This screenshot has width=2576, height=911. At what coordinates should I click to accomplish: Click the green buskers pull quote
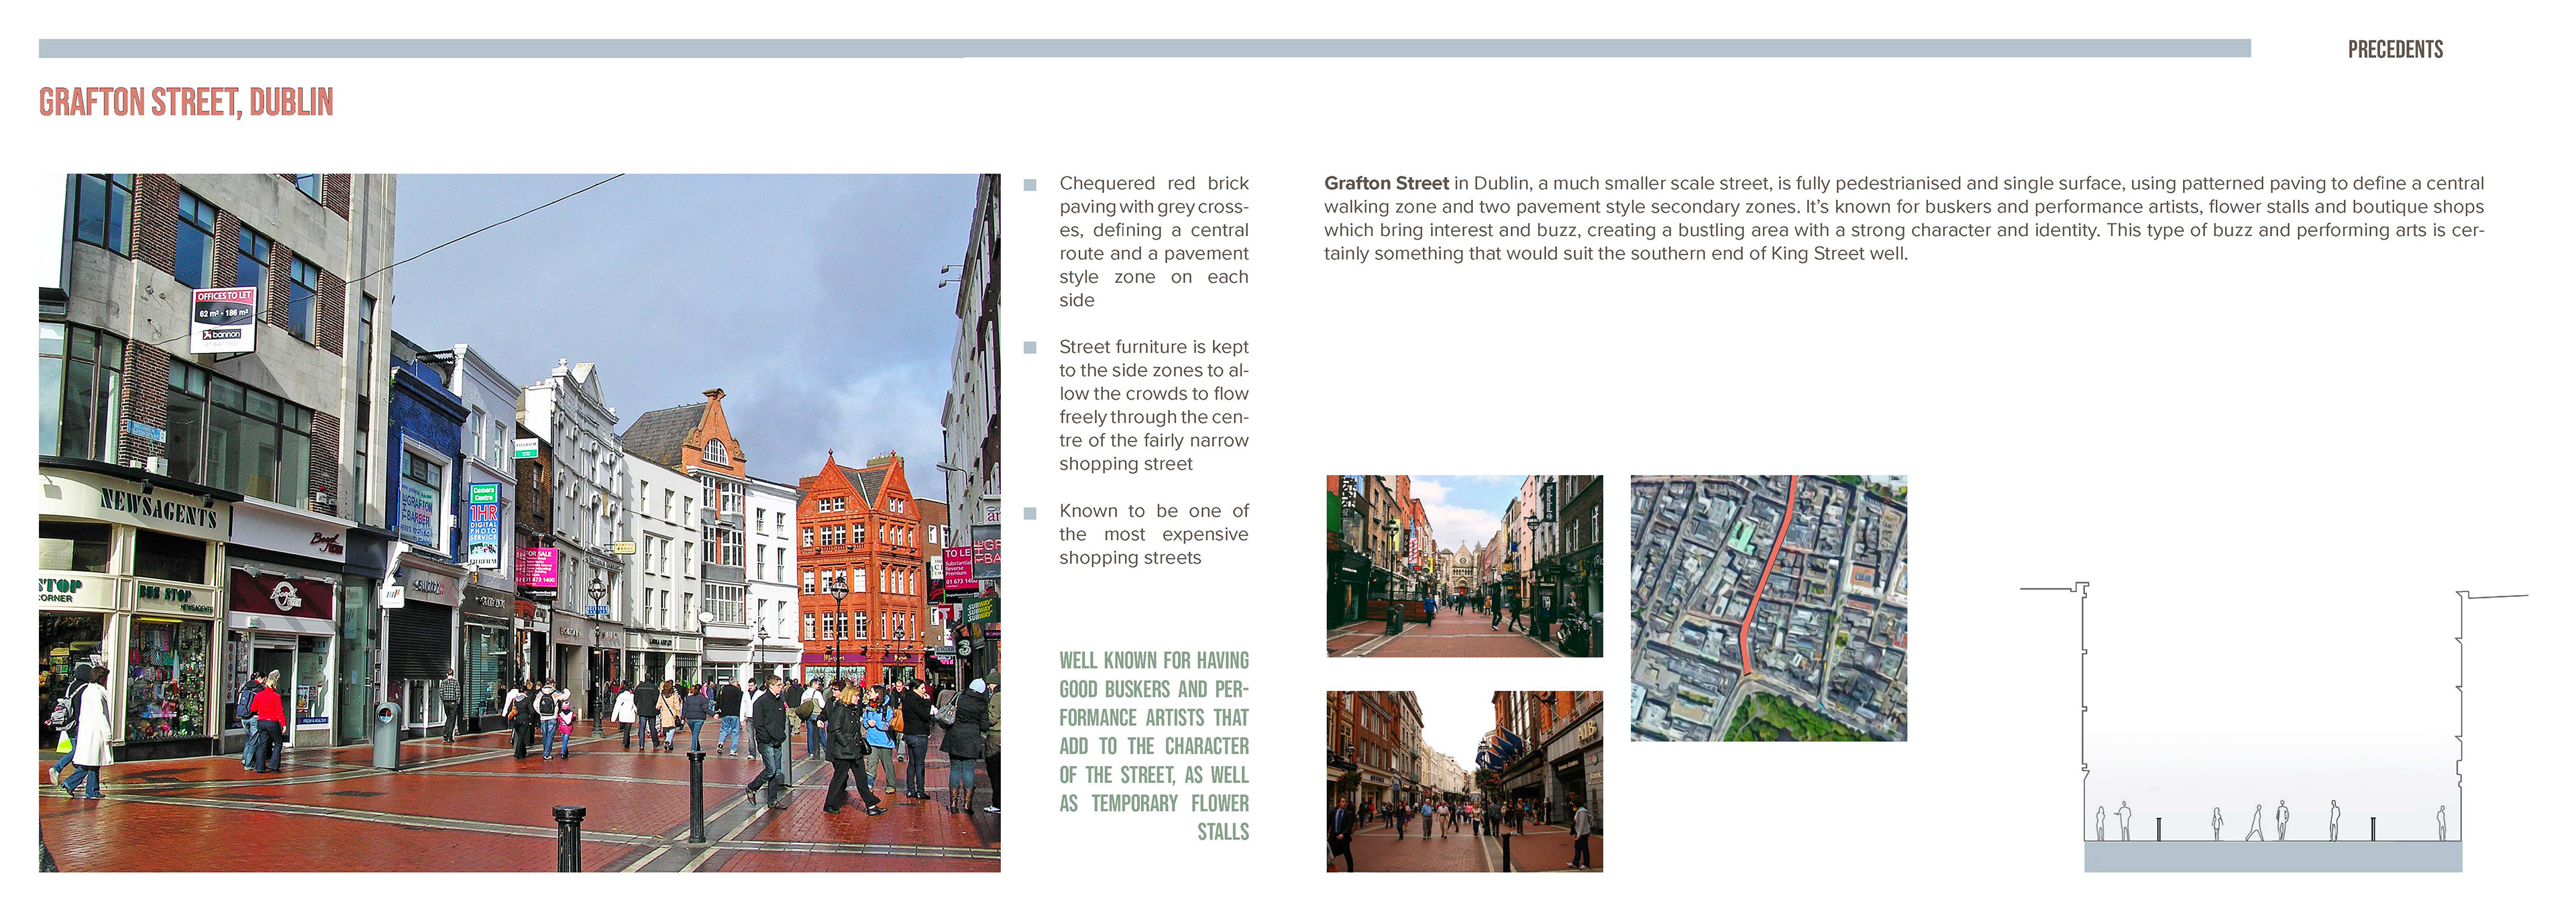point(1153,745)
